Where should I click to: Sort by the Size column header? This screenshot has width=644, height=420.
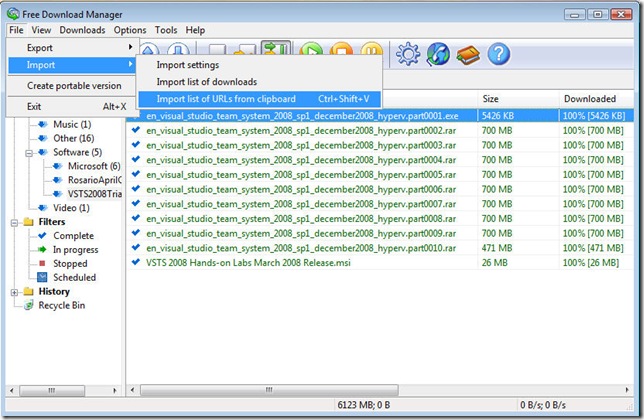click(x=518, y=99)
